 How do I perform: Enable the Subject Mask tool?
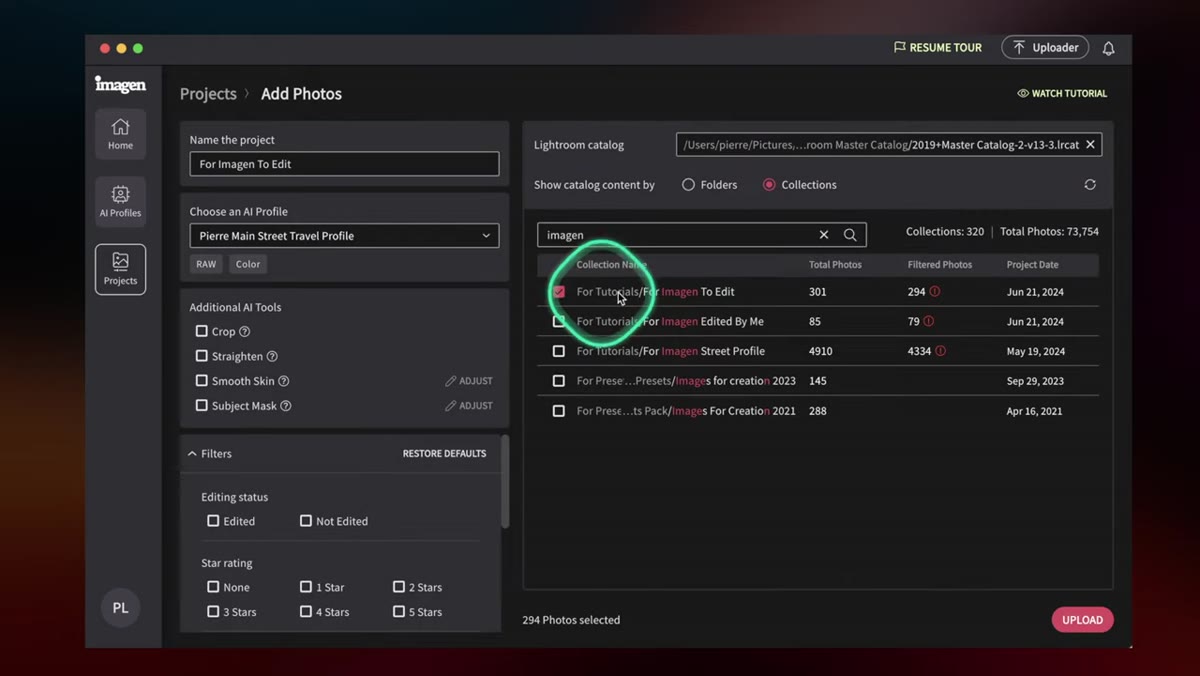click(202, 406)
